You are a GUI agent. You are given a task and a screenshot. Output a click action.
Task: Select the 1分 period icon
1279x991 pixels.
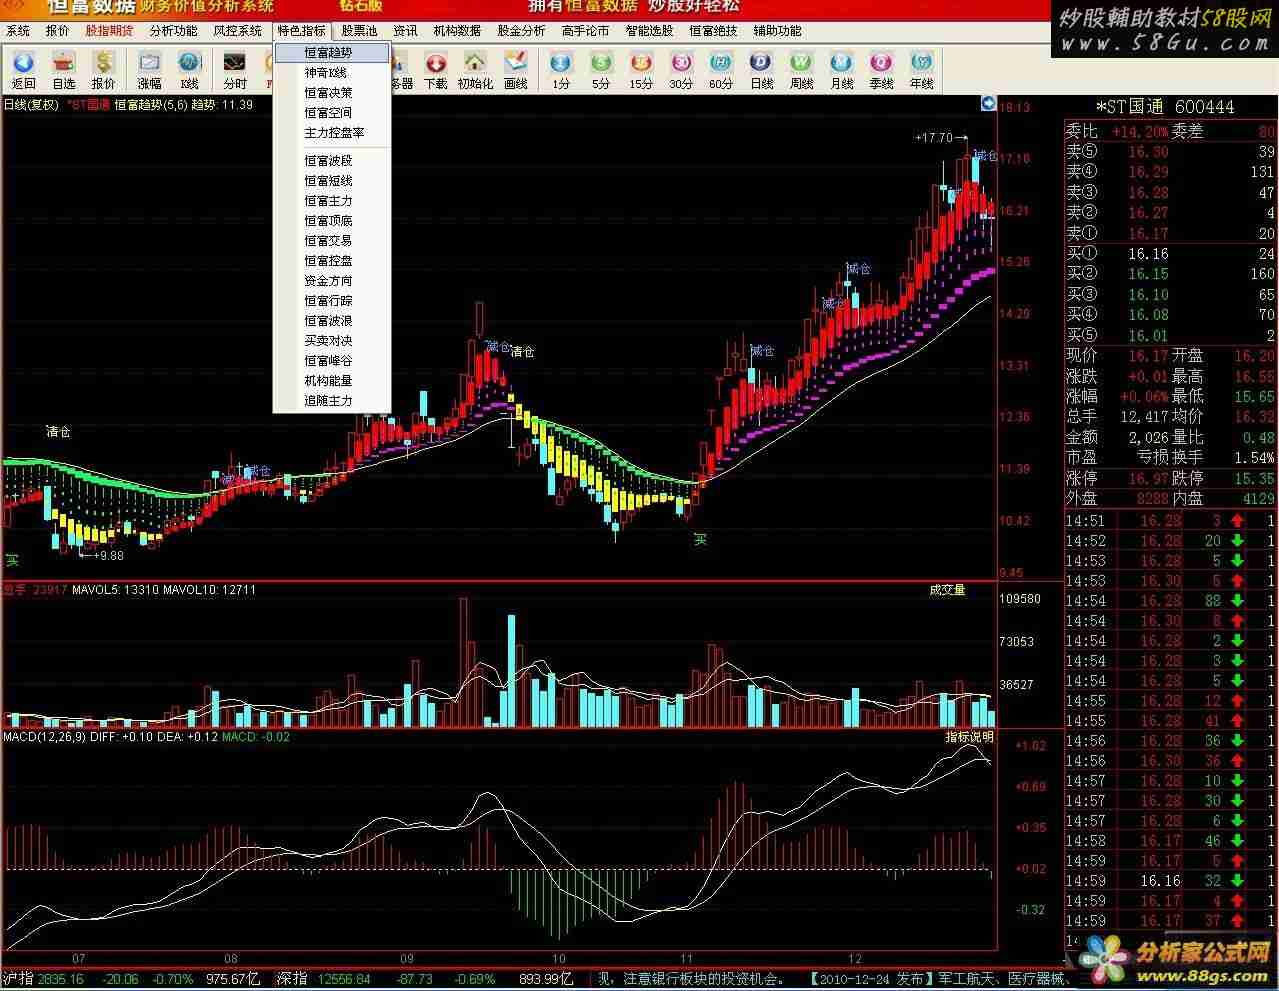click(560, 70)
